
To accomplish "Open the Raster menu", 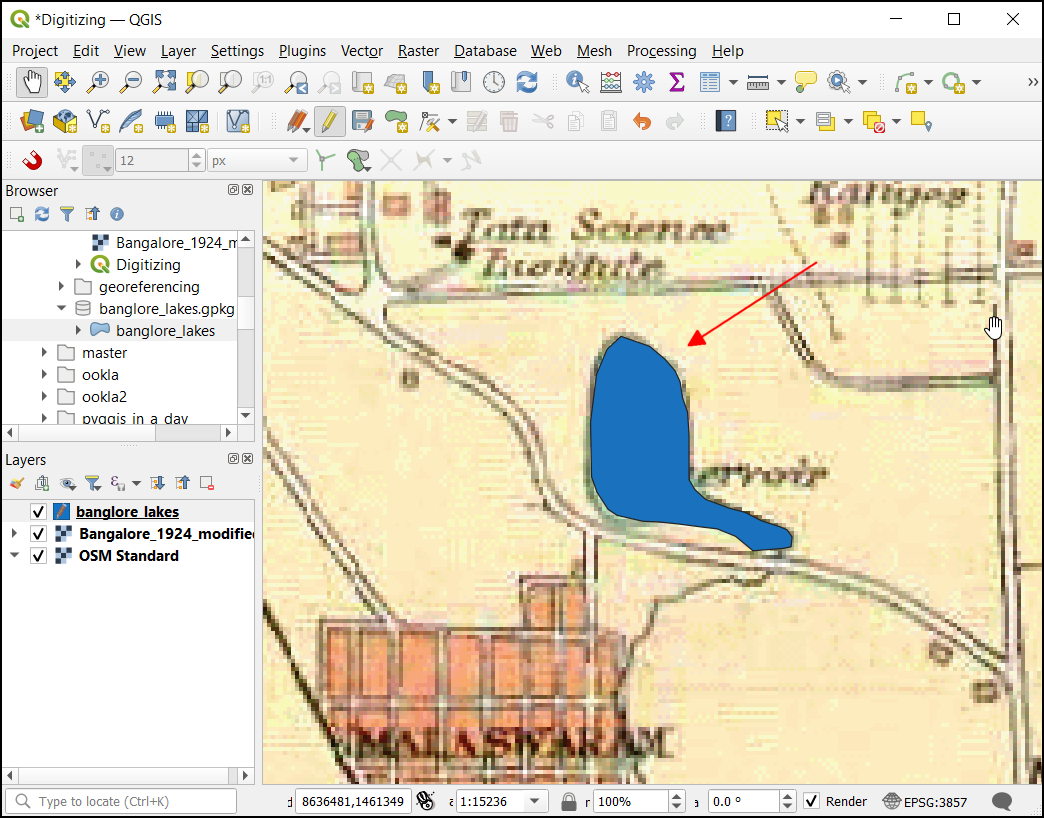I will [418, 51].
